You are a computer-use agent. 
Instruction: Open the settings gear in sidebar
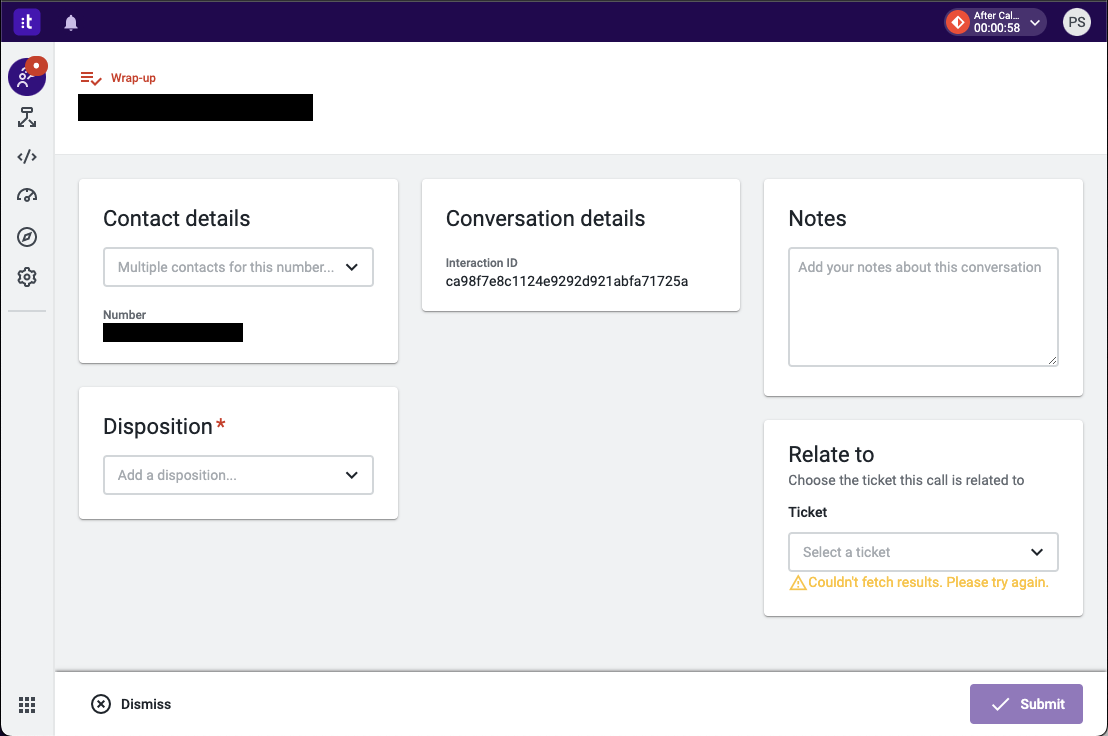click(27, 277)
